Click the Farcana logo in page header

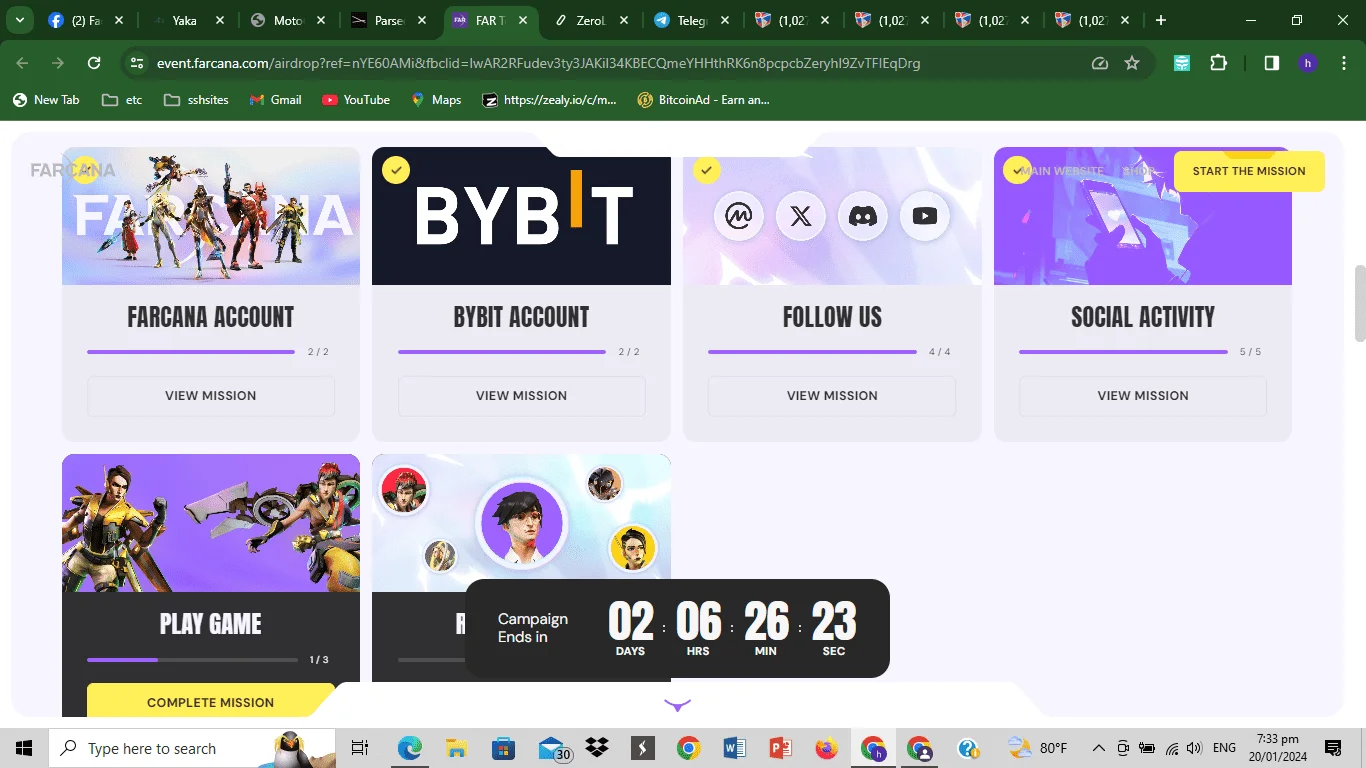coord(73,170)
